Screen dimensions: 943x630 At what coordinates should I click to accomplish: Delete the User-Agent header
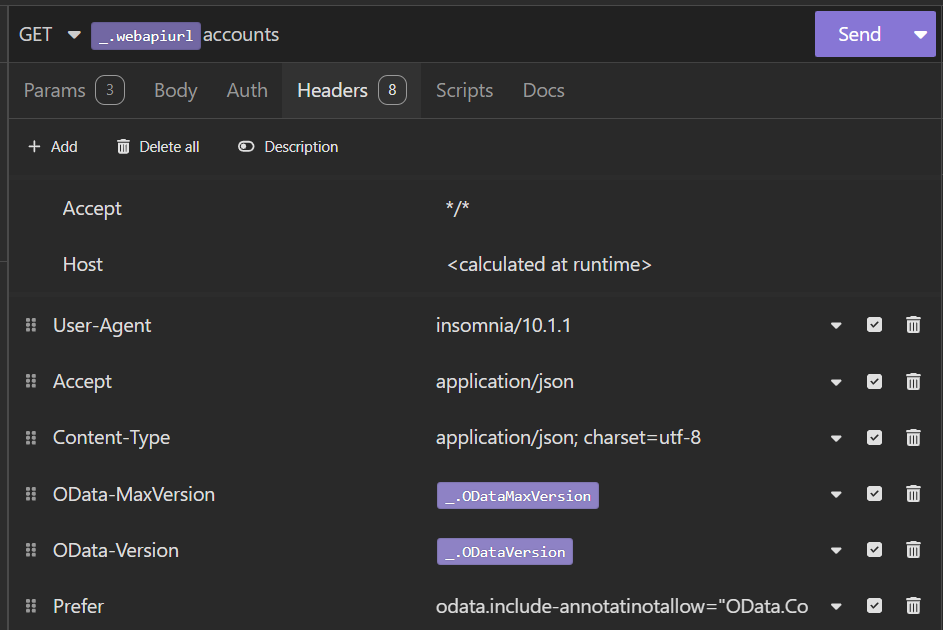(913, 325)
